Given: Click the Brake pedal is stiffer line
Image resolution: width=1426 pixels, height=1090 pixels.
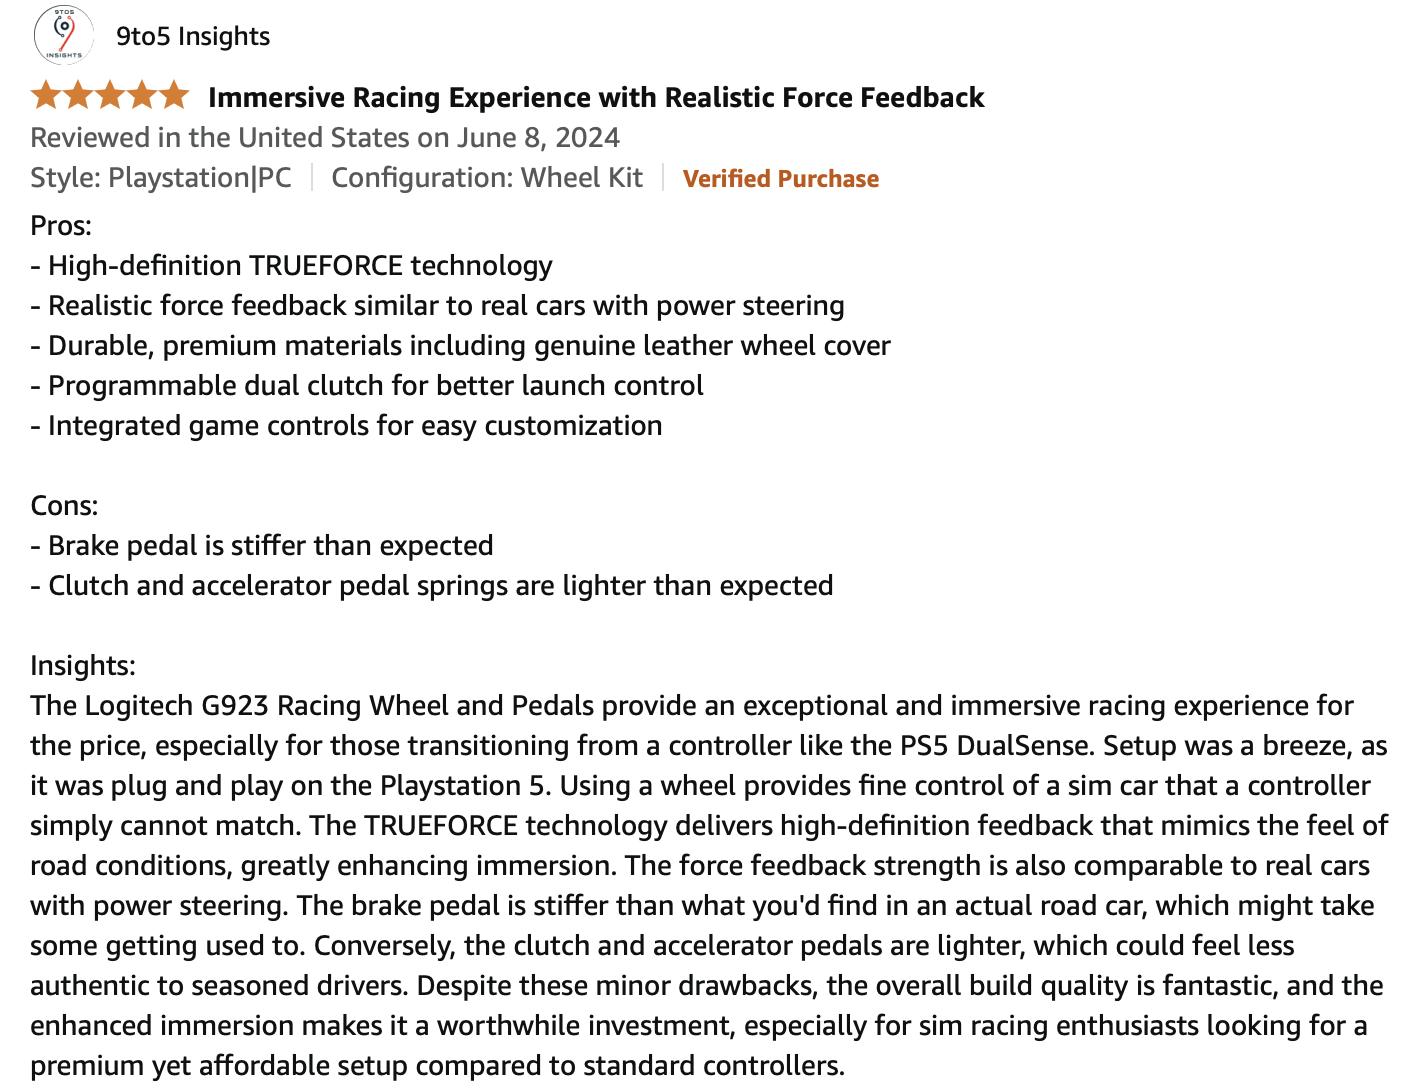Looking at the screenshot, I should 262,546.
